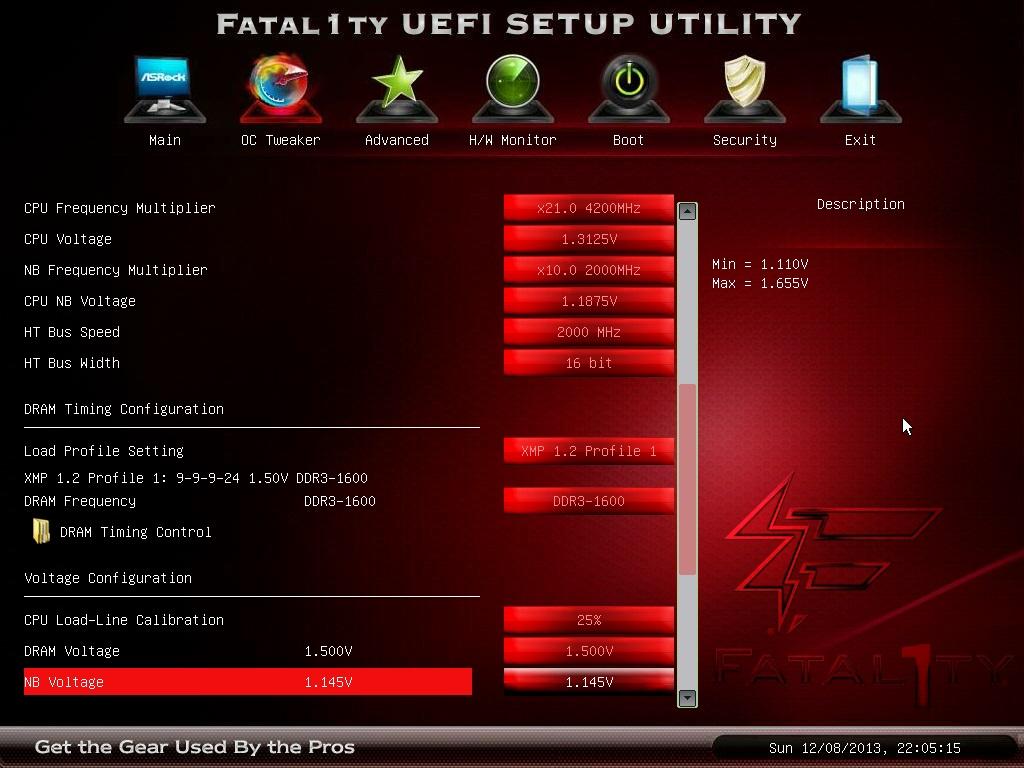The height and width of the screenshot is (768, 1024).
Task: Select the CPU Load-Line Calibration row label
Action: point(123,620)
